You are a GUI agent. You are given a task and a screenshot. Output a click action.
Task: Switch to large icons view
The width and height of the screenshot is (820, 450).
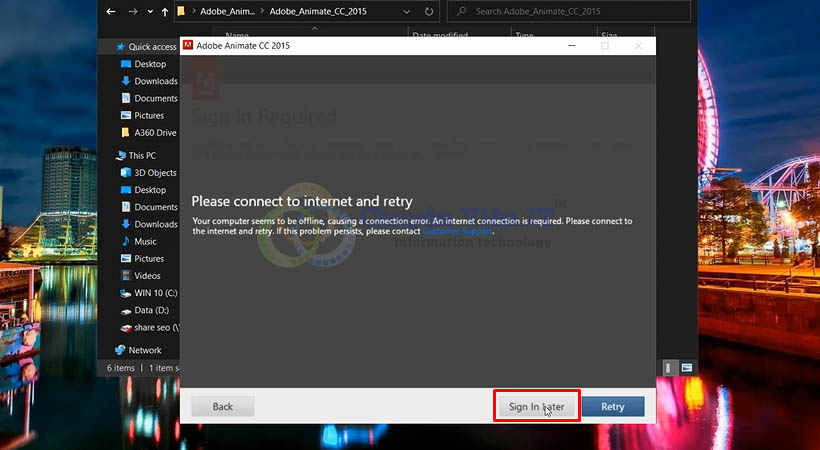coord(687,368)
